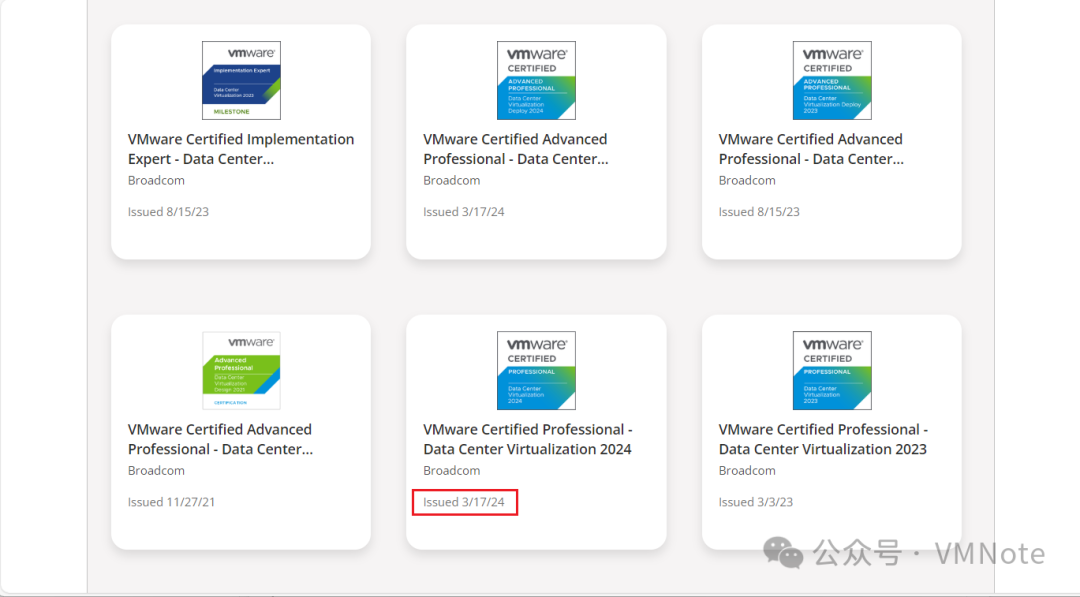Viewport: 1080px width, 597px height.
Task: Select the Professional Data Center Virtualization 2023 badge
Action: click(x=831, y=370)
